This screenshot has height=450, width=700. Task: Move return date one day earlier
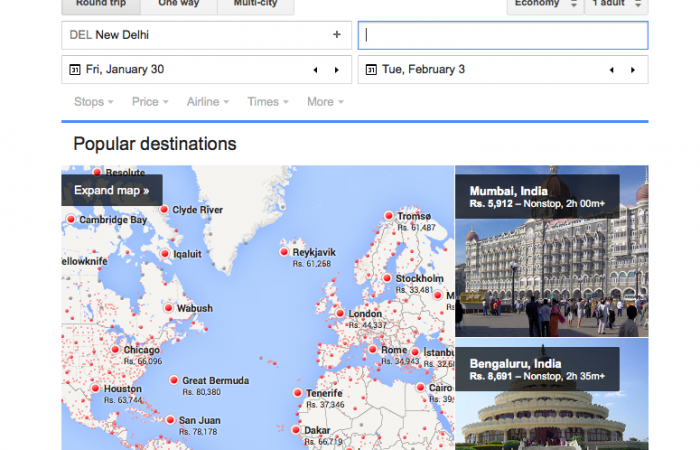[x=612, y=70]
